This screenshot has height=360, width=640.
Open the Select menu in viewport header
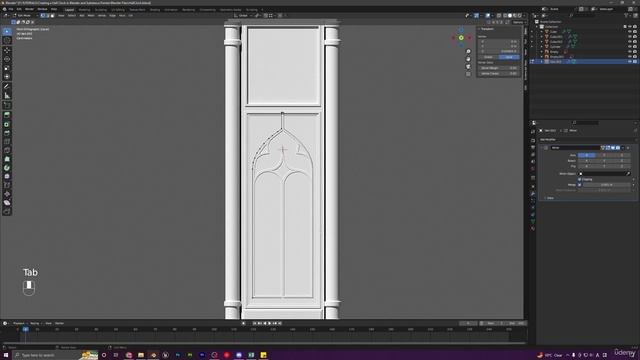tap(72, 16)
